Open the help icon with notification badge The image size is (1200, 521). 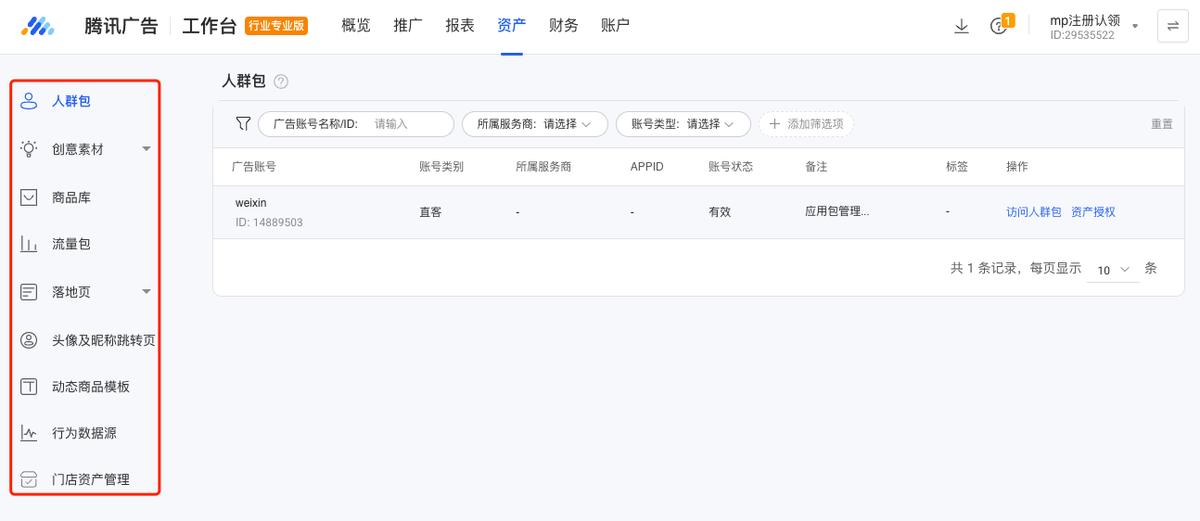coord(999,26)
